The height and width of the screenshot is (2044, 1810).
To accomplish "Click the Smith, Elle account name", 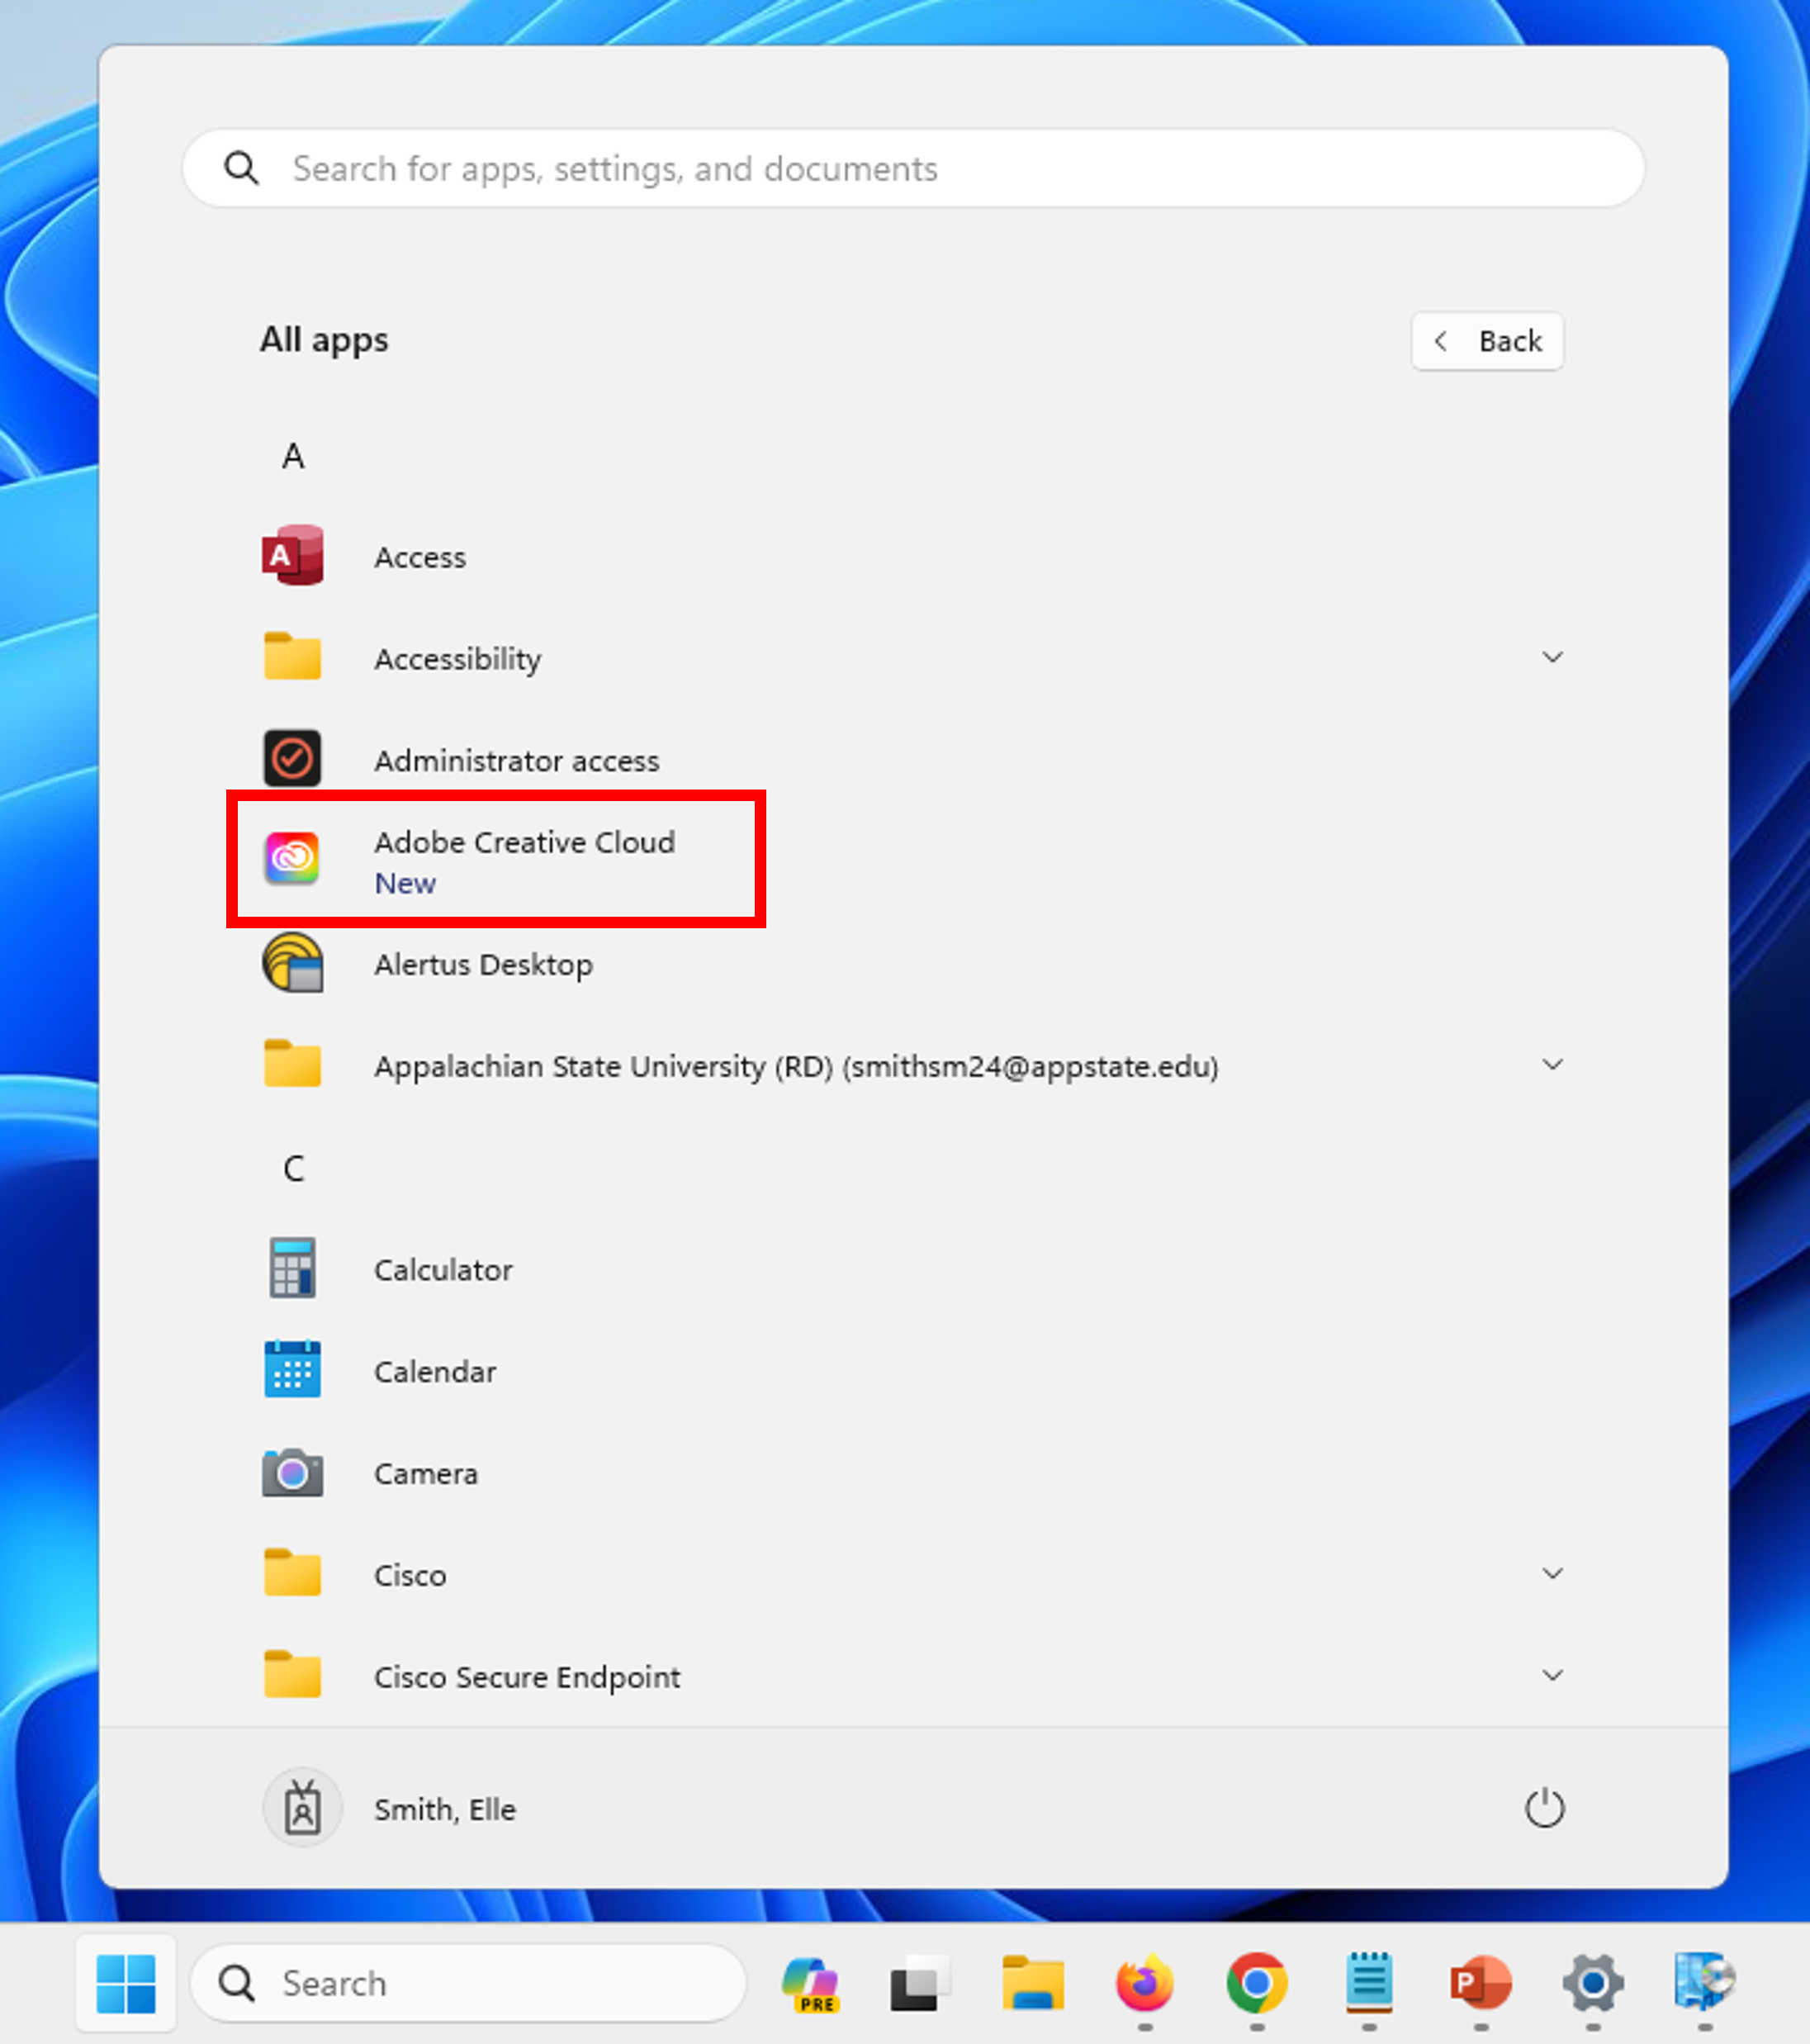I will click(x=445, y=1810).
